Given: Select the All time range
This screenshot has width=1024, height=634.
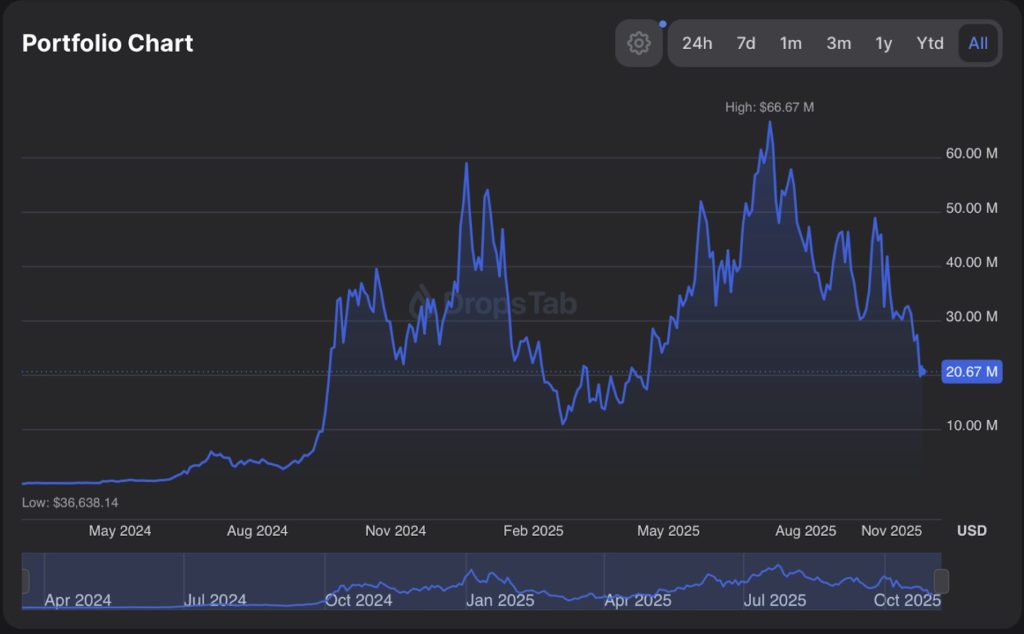Looking at the screenshot, I should tap(978, 43).
